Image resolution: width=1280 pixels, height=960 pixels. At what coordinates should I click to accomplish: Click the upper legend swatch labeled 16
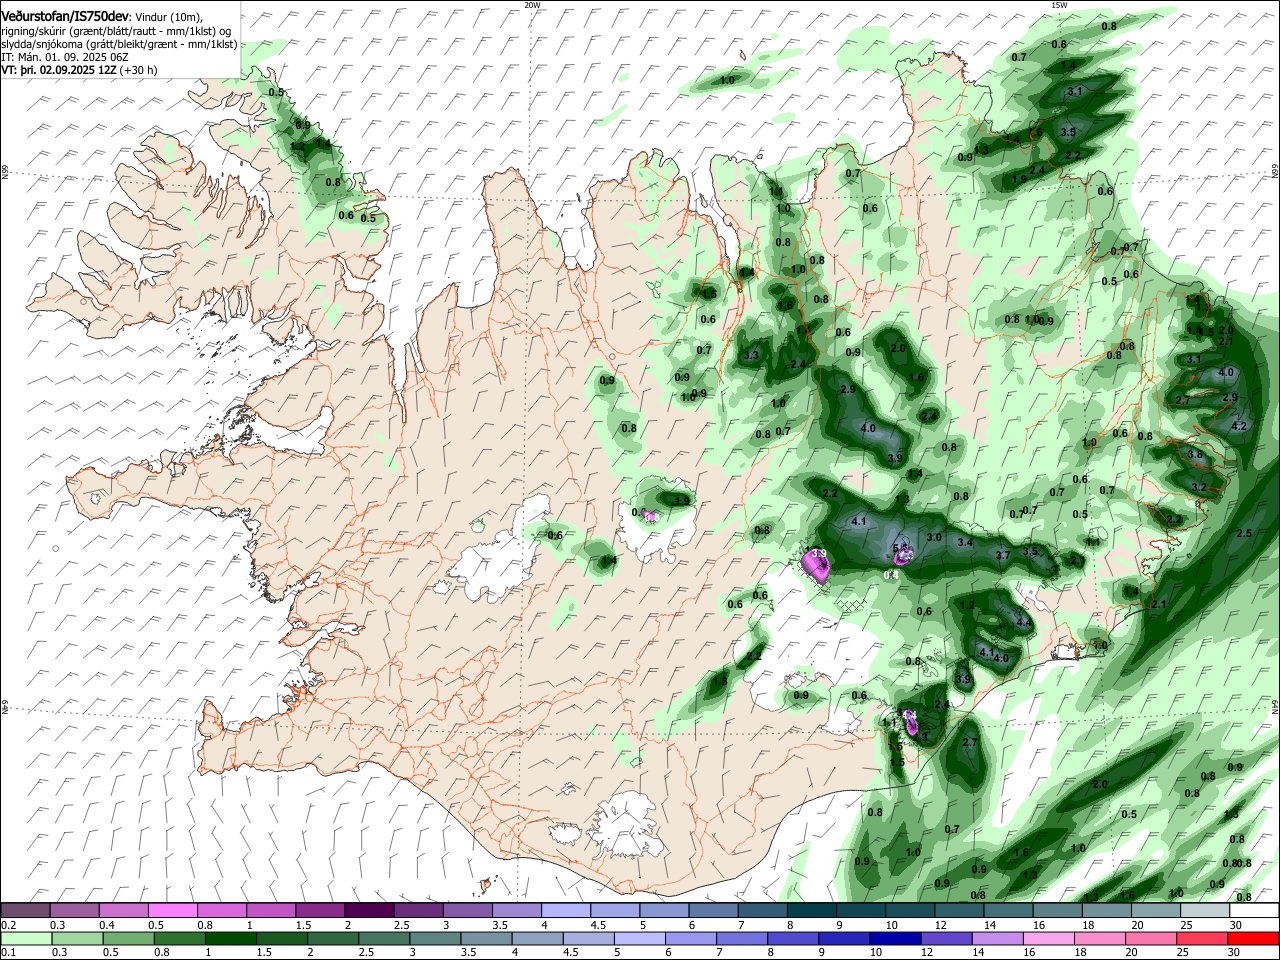tap(1057, 911)
